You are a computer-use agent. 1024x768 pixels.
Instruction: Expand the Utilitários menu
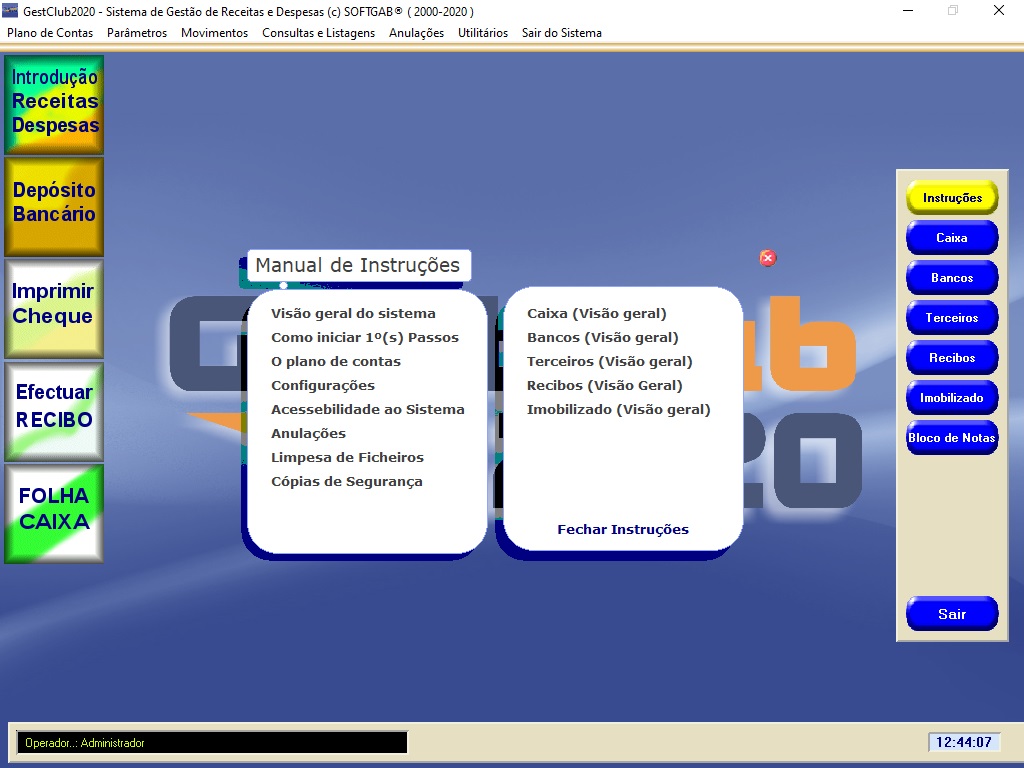pyautogui.click(x=483, y=33)
